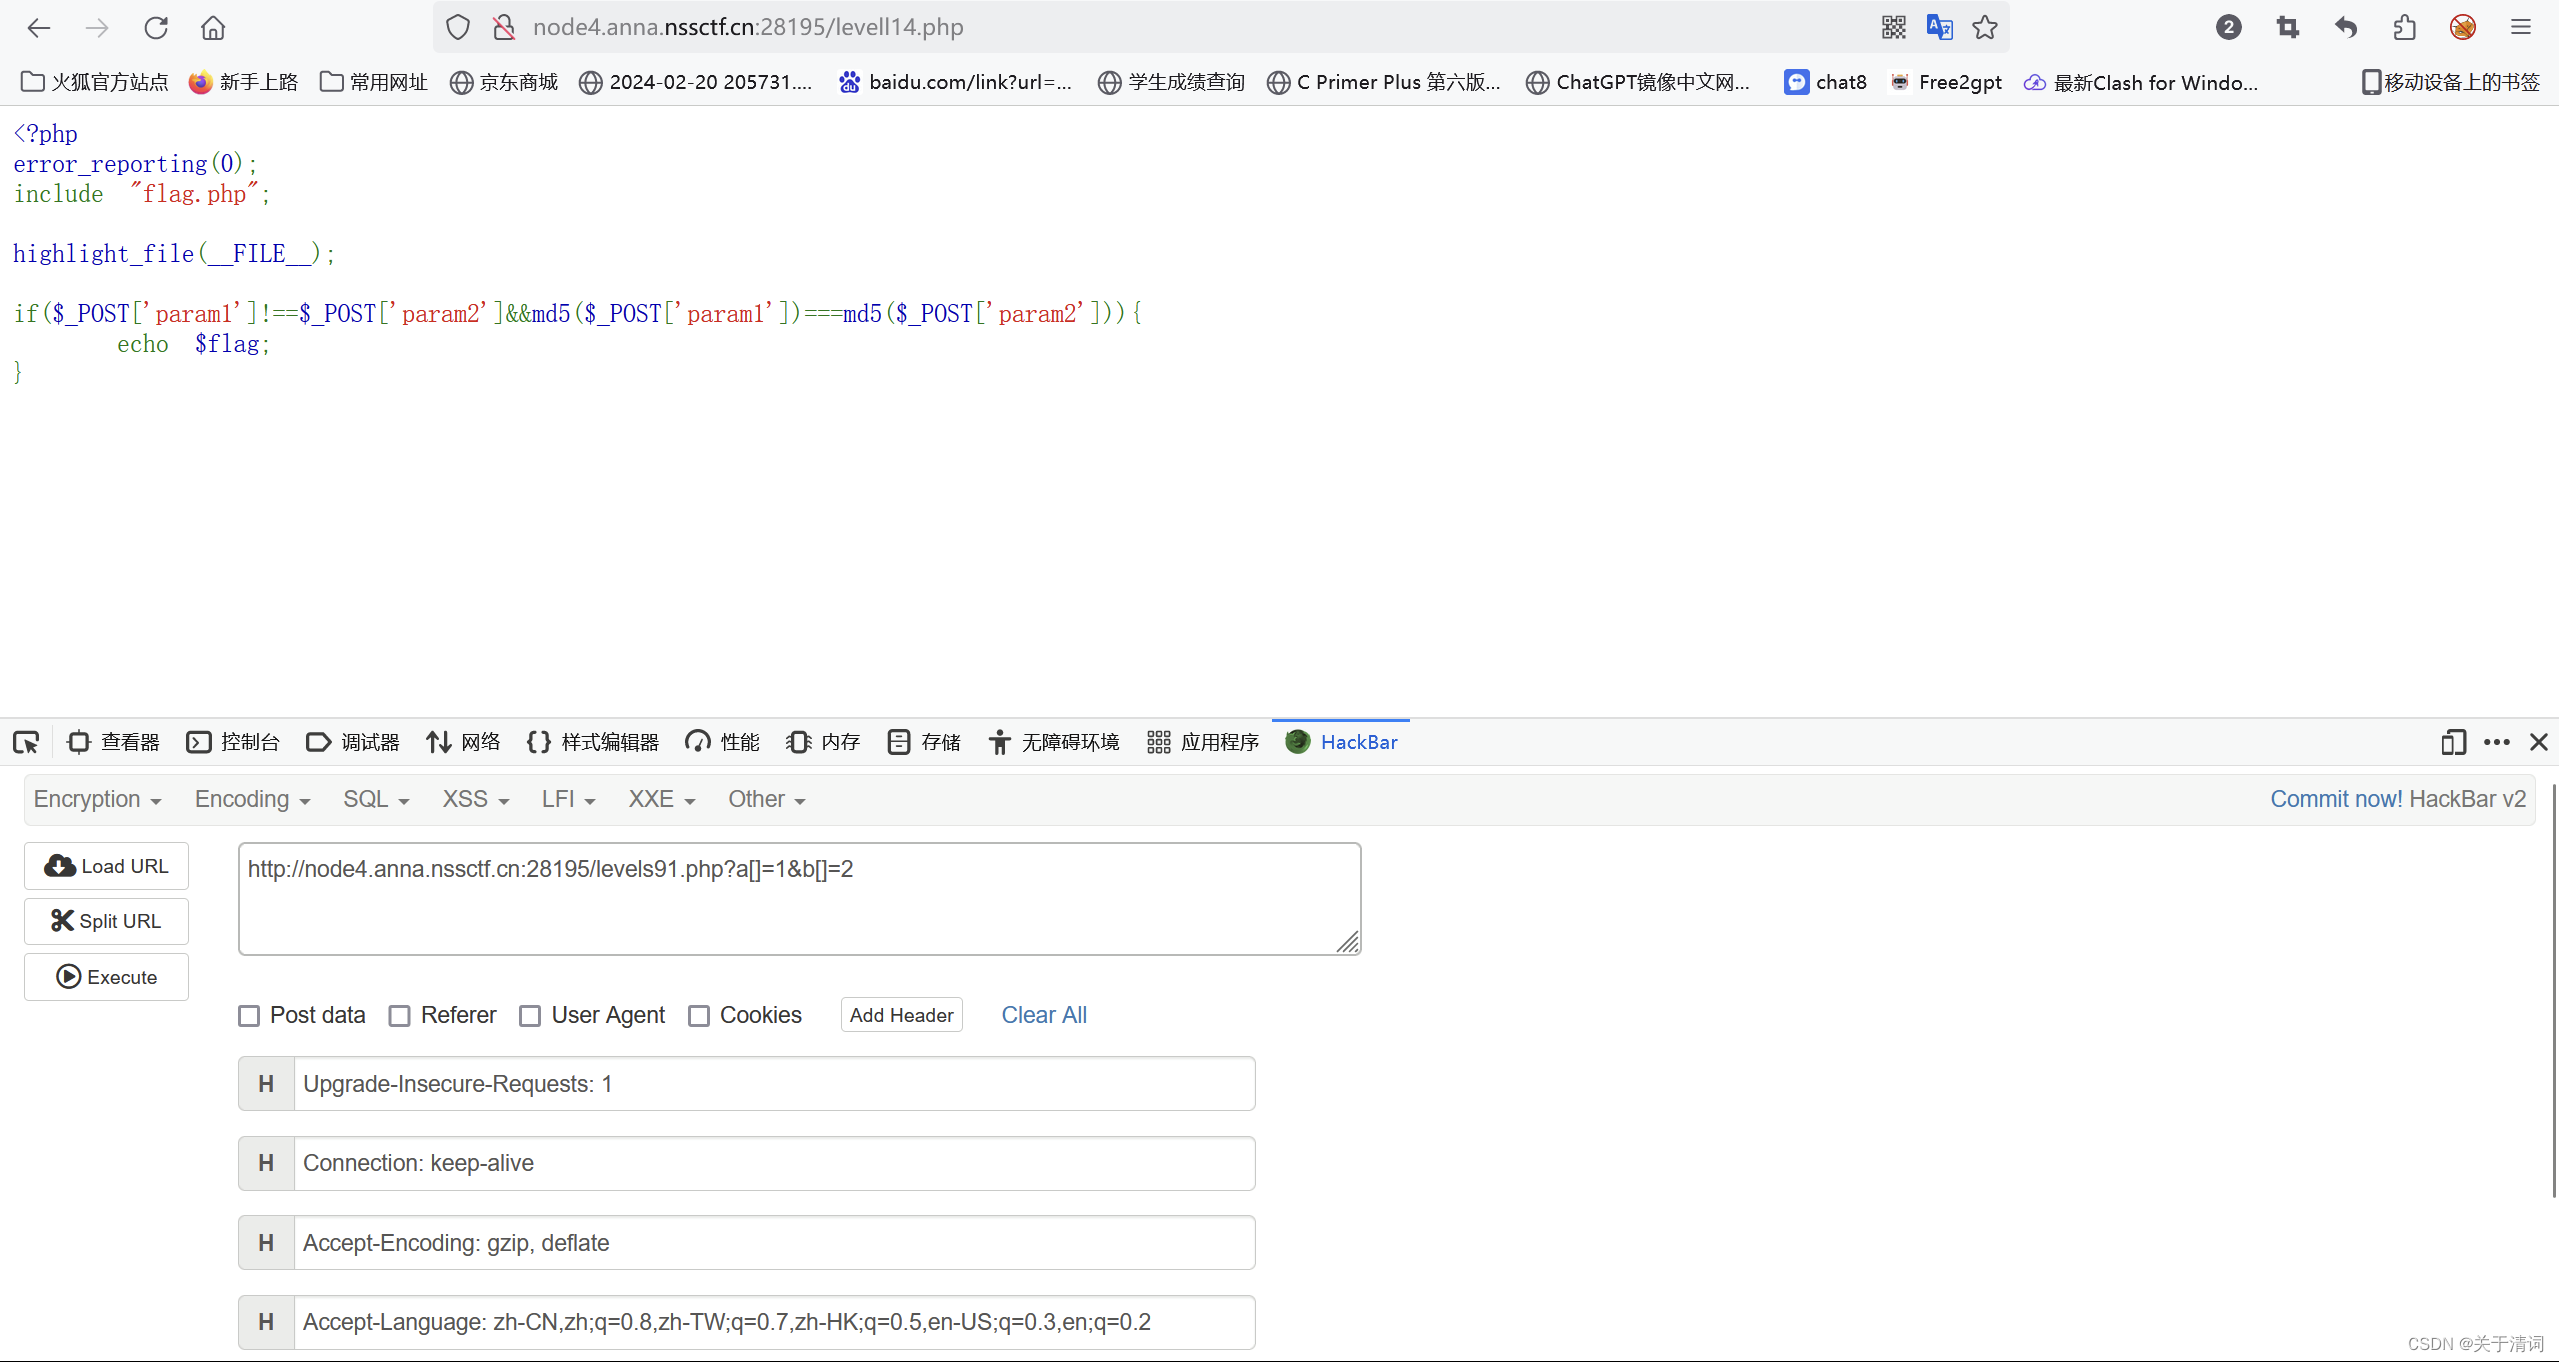The height and width of the screenshot is (1362, 2559).
Task: Click inside the HackBar URL textarea
Action: [x=798, y=898]
